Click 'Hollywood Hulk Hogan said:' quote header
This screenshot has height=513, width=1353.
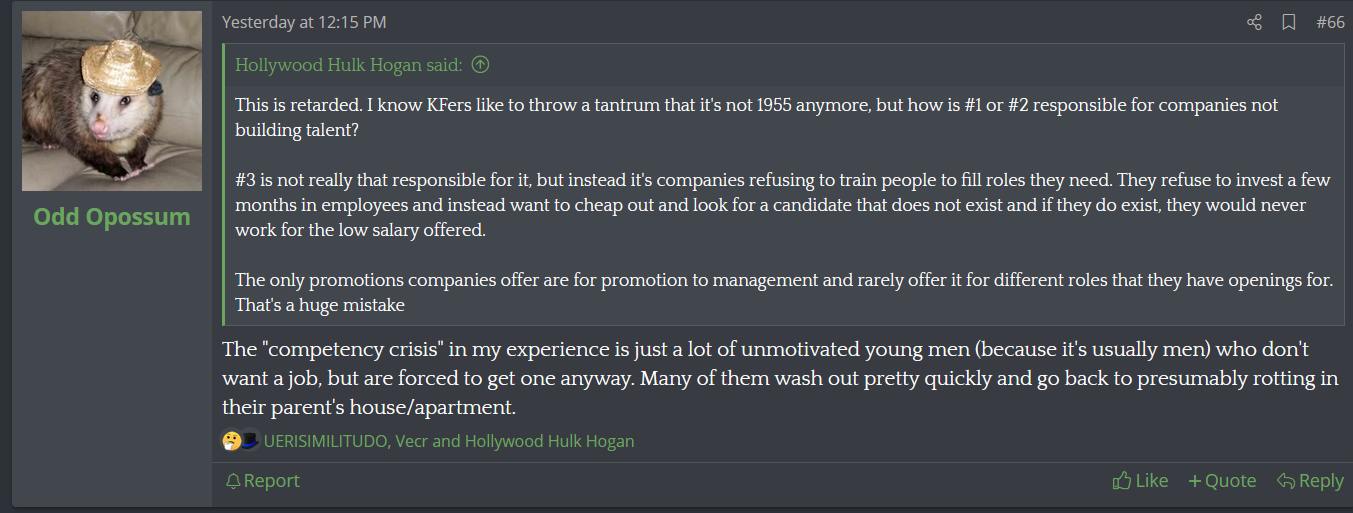pyautogui.click(x=349, y=65)
